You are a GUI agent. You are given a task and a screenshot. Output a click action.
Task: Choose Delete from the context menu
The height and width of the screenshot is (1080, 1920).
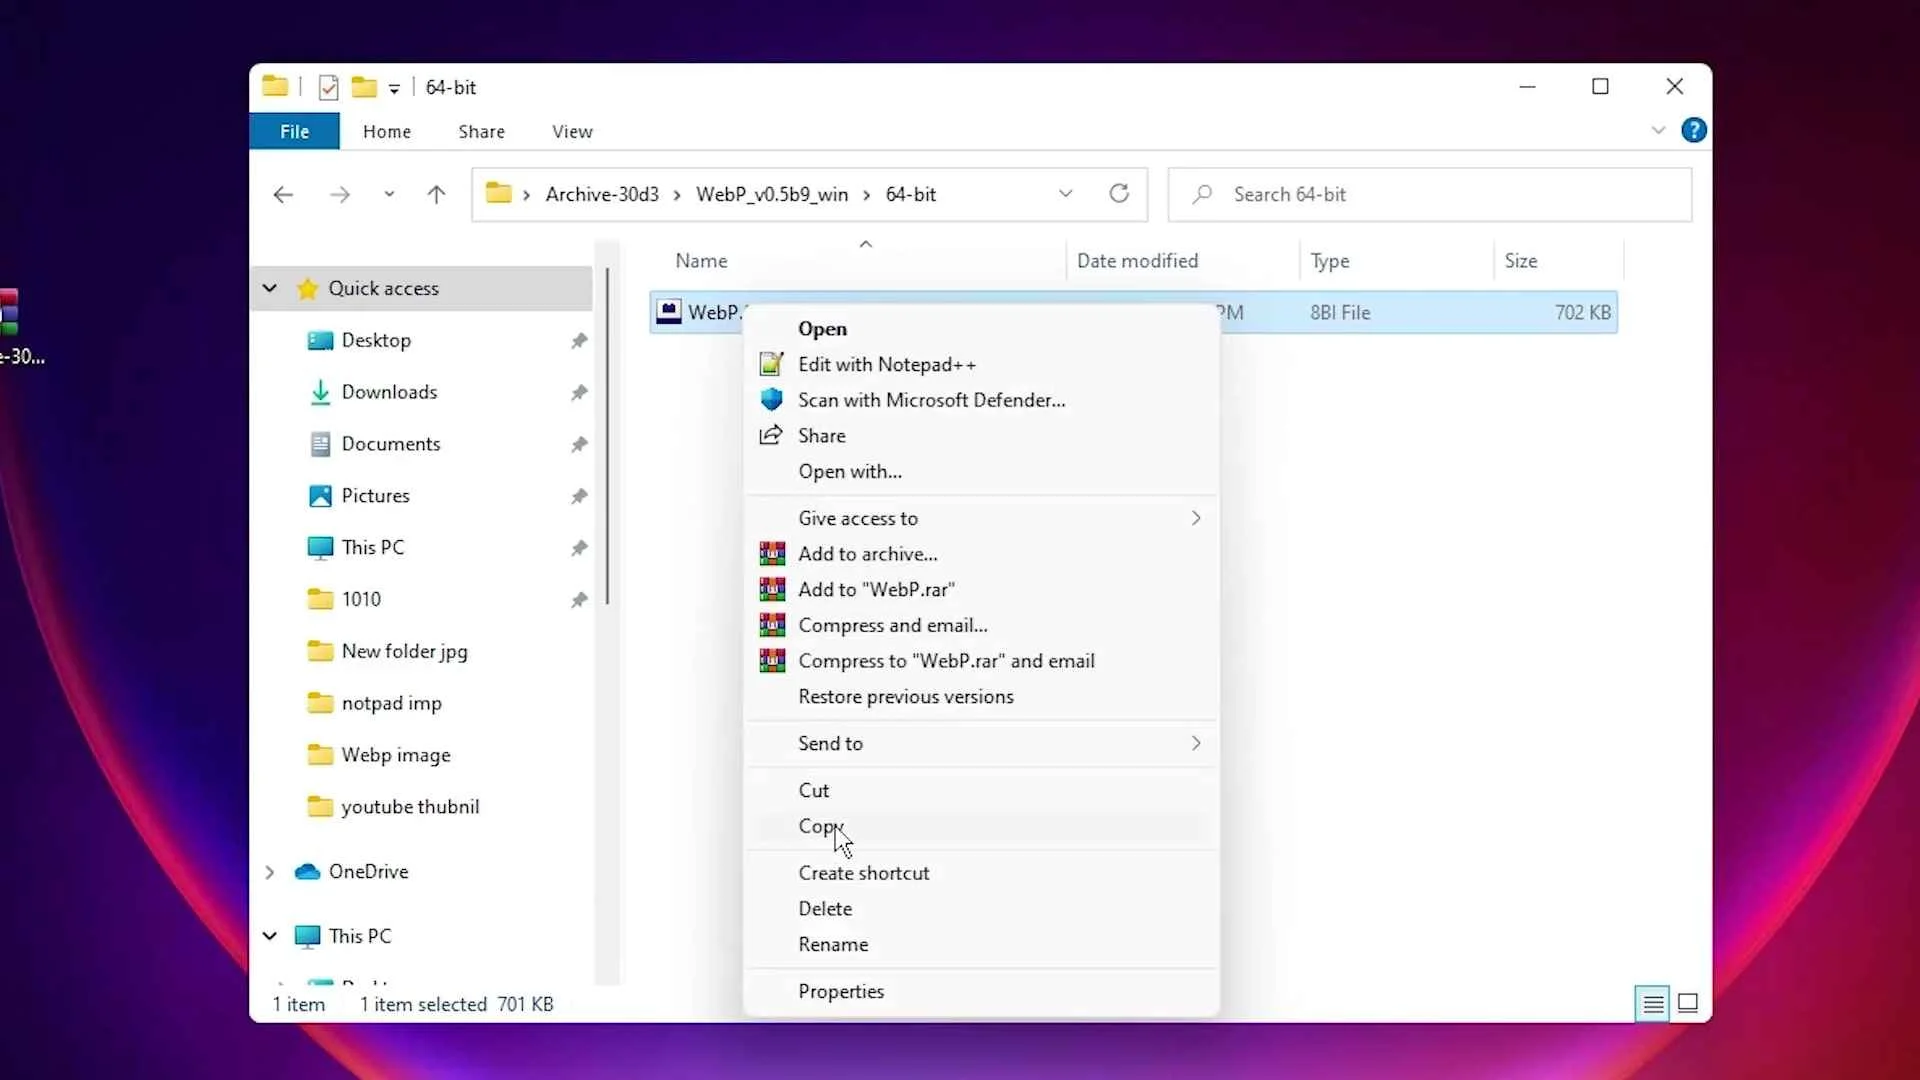tap(981, 908)
